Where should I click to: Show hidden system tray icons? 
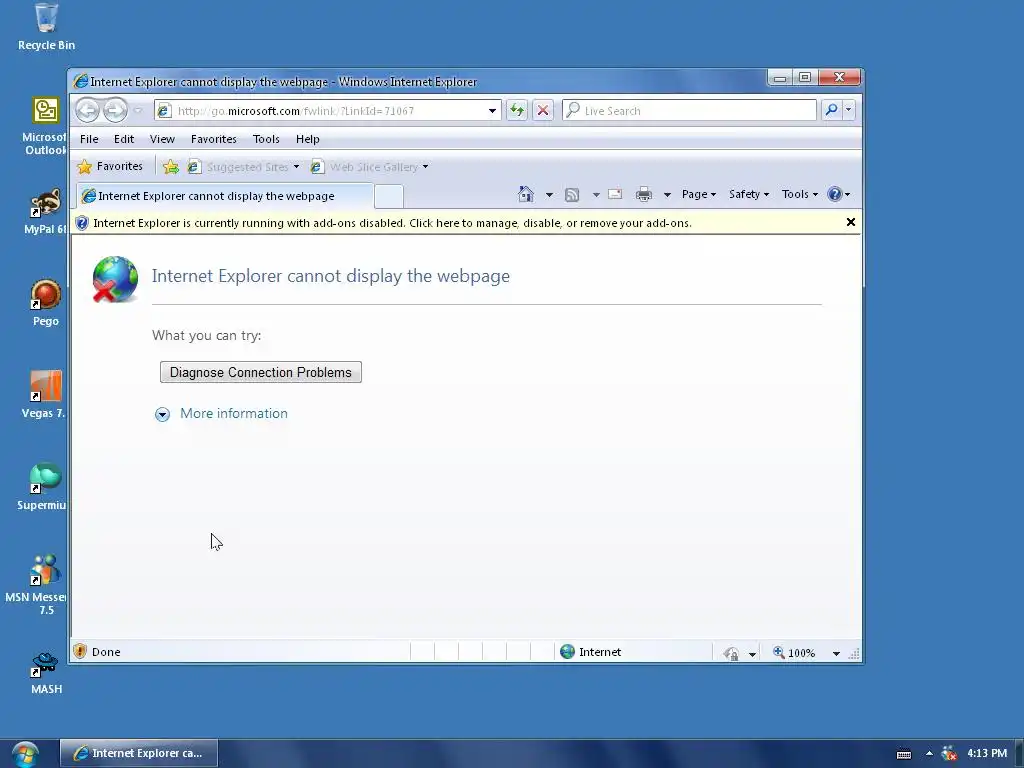(x=929, y=753)
